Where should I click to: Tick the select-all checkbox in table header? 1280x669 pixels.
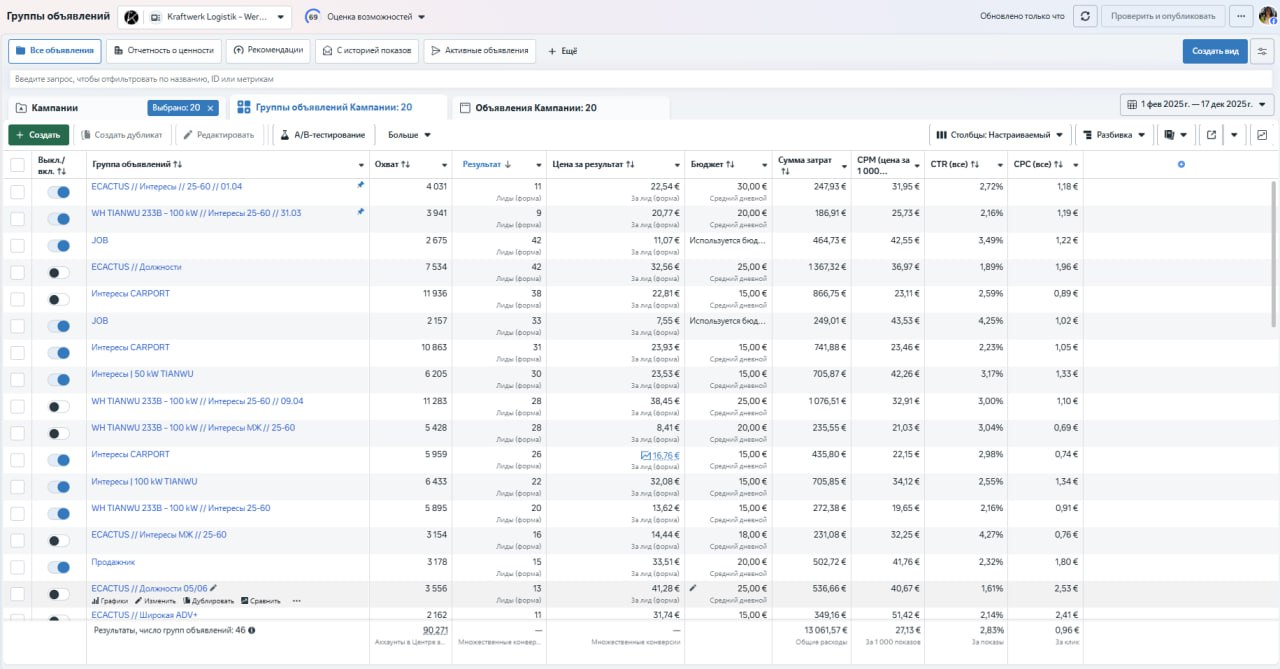pos(18,165)
